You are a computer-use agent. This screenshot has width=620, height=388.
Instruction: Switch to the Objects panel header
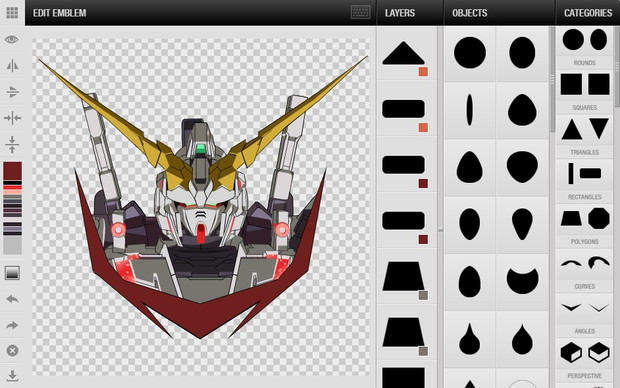(469, 13)
